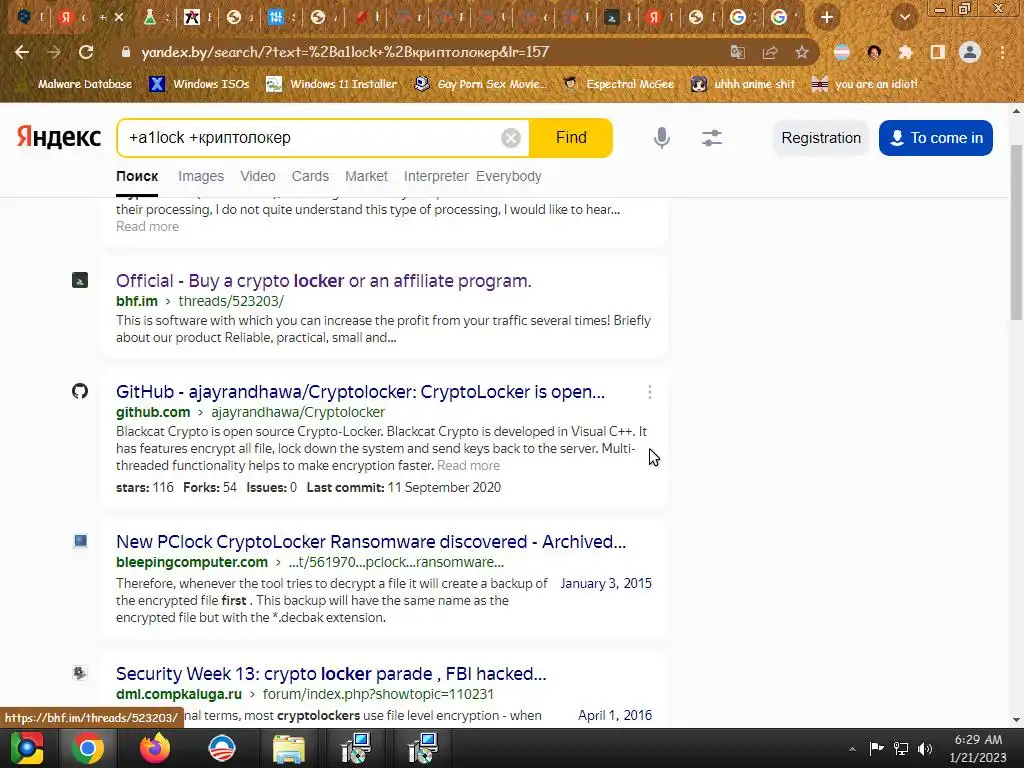Open the Windows 11 Installer bookmark

coord(332,84)
